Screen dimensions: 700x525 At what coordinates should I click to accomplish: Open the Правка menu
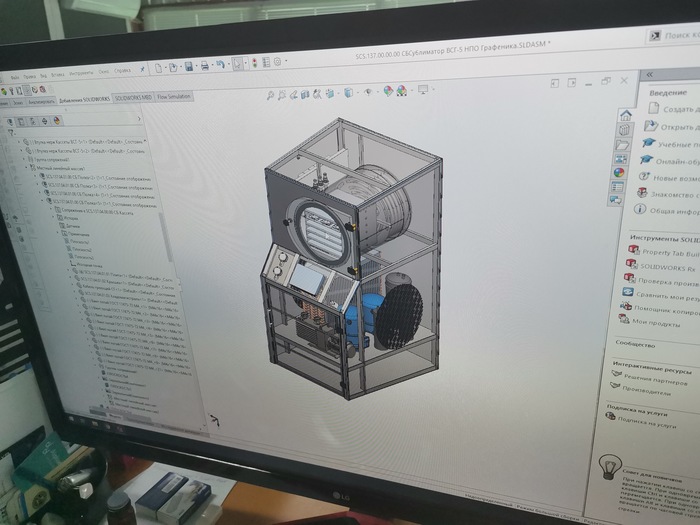(x=29, y=76)
